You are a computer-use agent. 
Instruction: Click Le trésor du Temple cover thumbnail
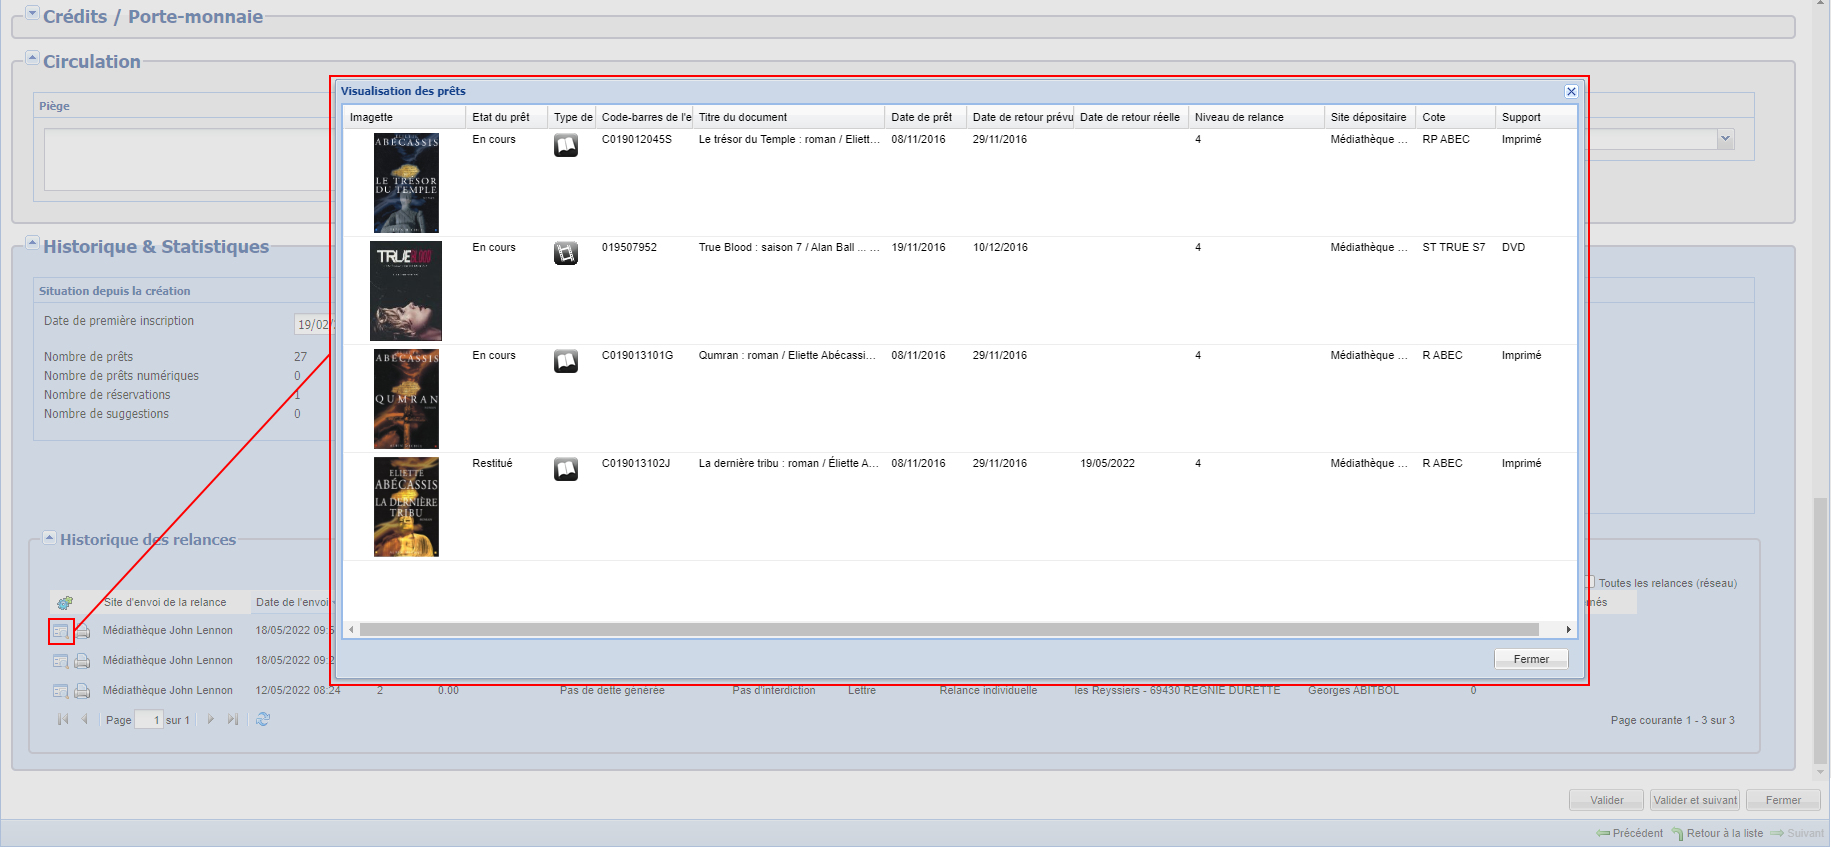[x=406, y=183]
